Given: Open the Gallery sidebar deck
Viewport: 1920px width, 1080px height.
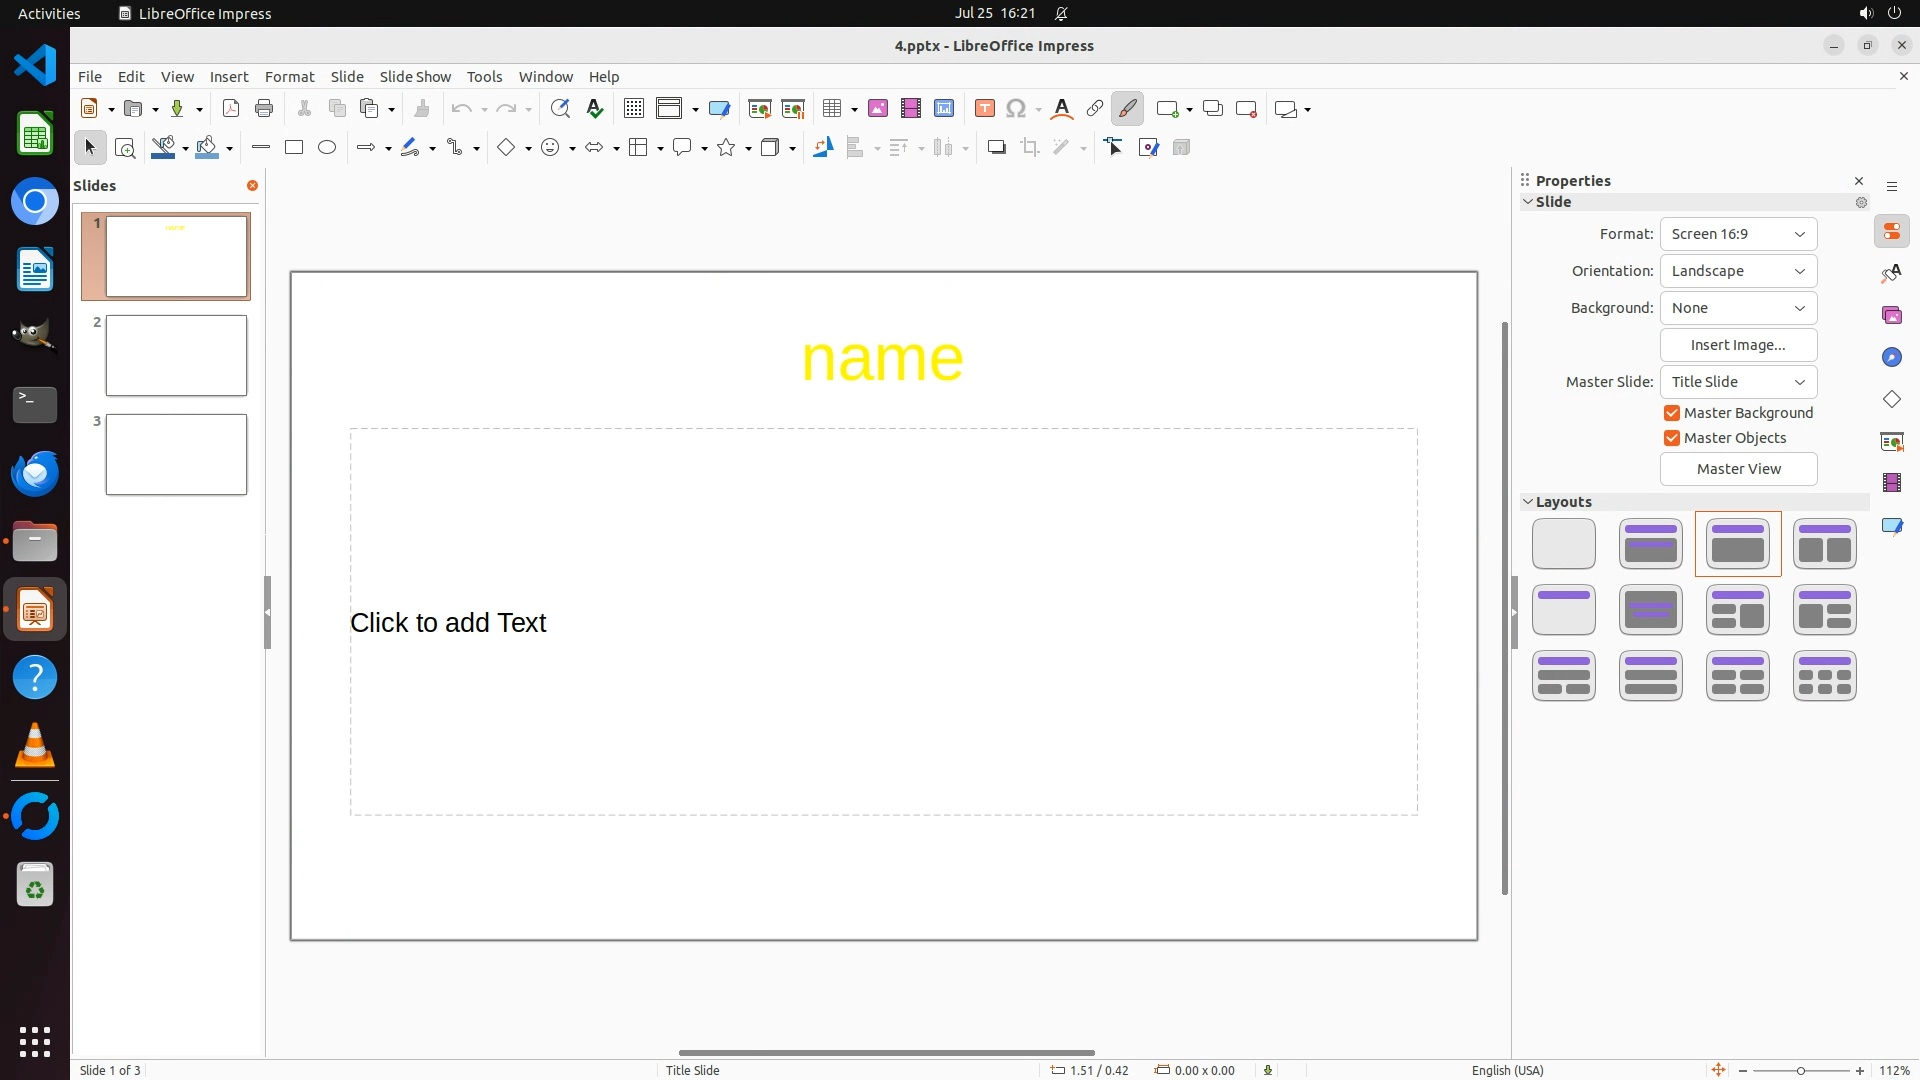Looking at the screenshot, I should (x=1891, y=316).
